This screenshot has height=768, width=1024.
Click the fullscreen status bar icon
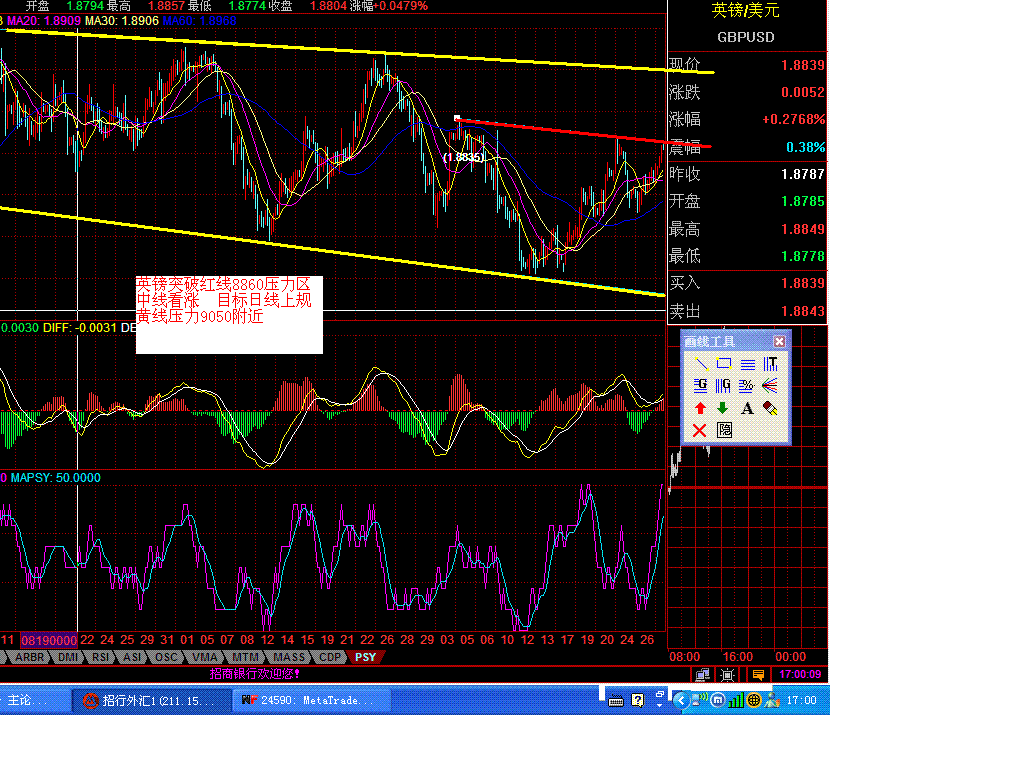pos(728,675)
